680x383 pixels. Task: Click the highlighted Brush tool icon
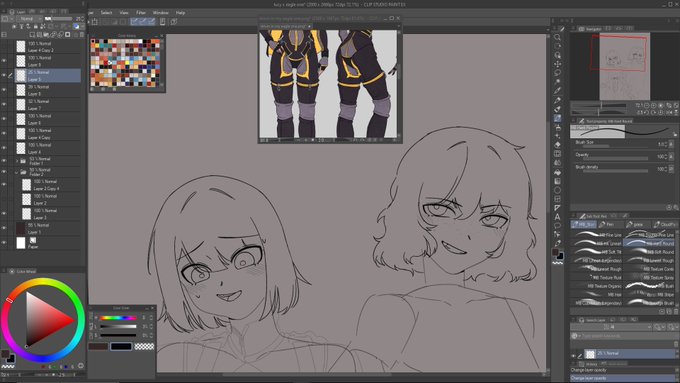coord(557,118)
